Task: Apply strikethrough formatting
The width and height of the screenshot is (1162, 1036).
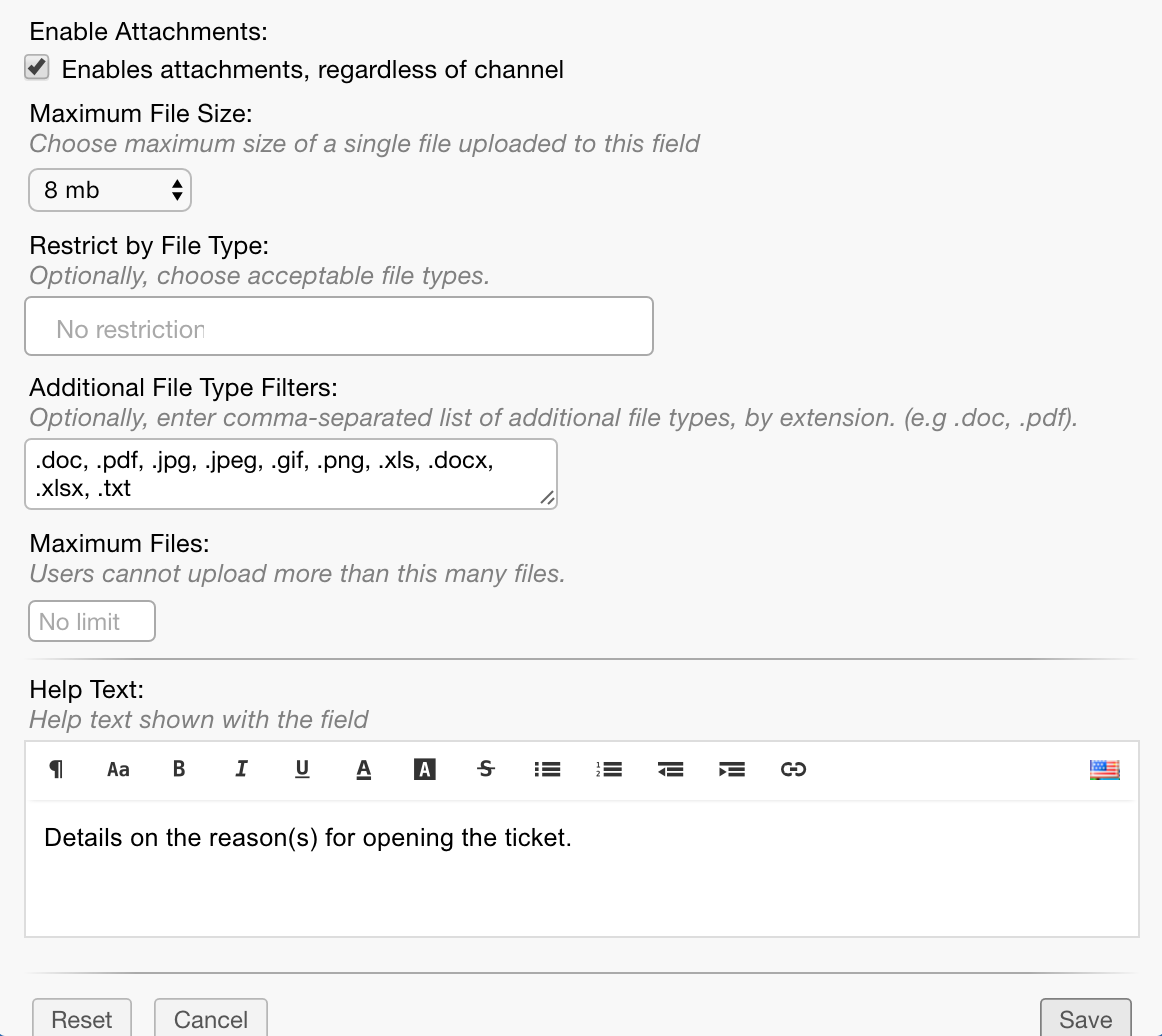Action: 486,769
